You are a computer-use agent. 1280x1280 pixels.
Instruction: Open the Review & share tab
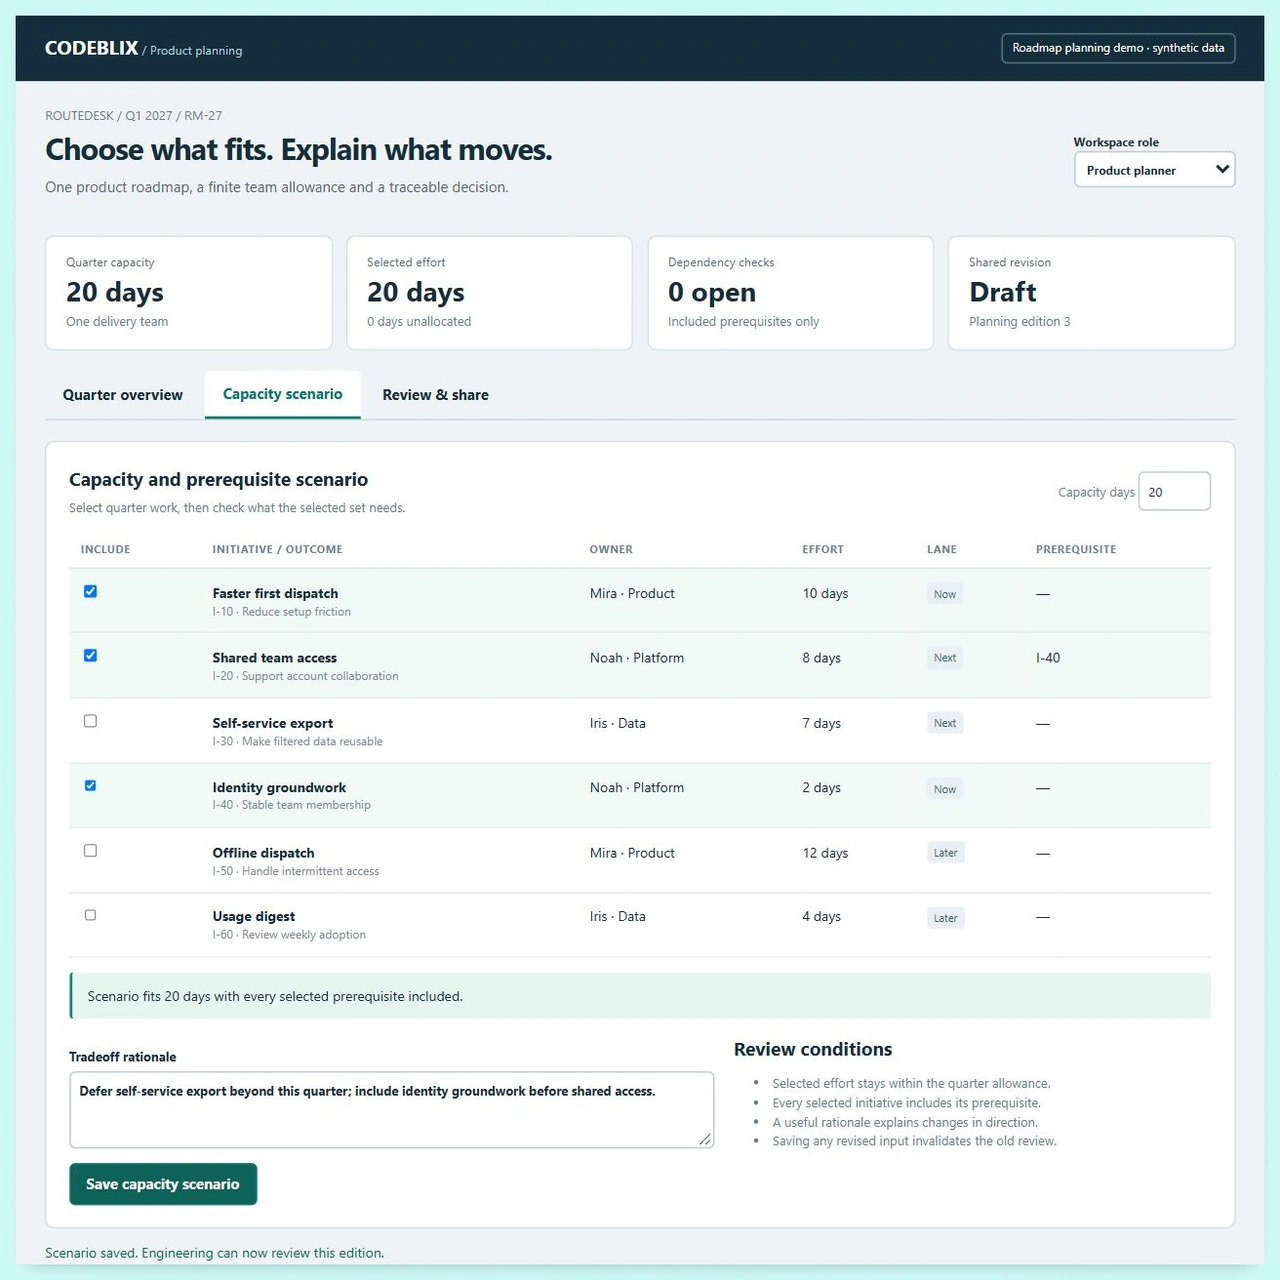[436, 395]
